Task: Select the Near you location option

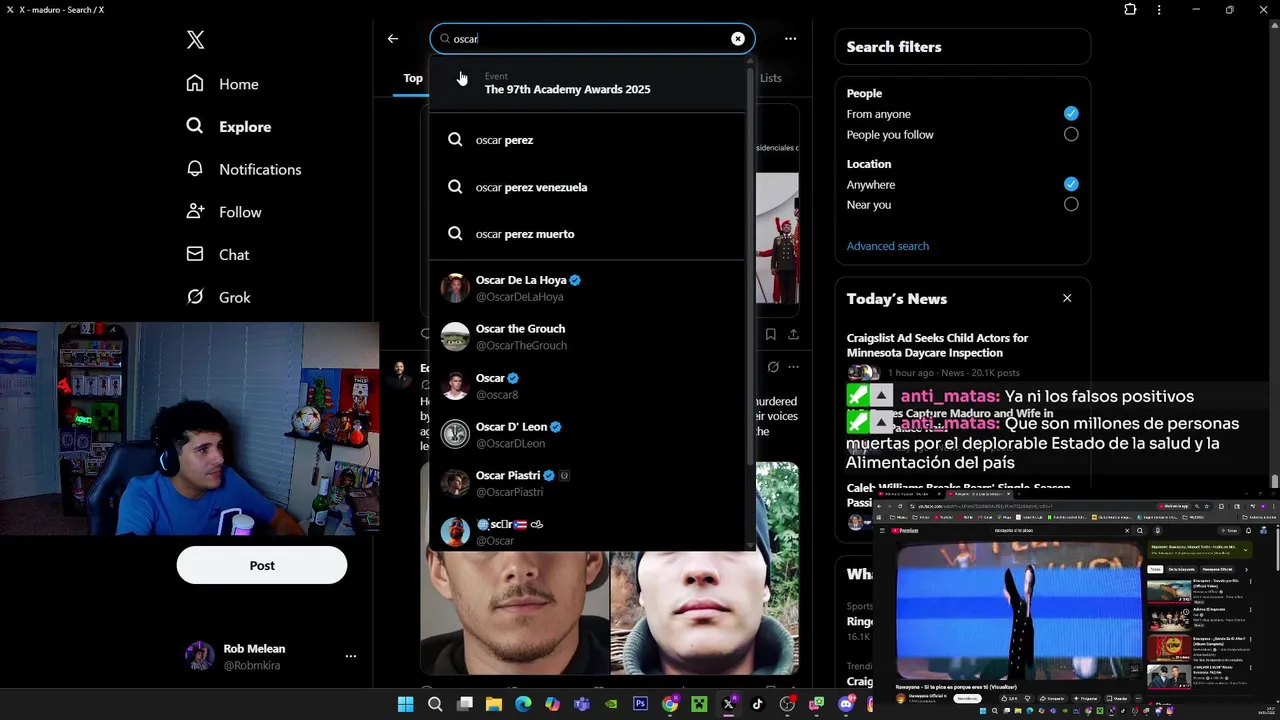Action: point(1071,204)
